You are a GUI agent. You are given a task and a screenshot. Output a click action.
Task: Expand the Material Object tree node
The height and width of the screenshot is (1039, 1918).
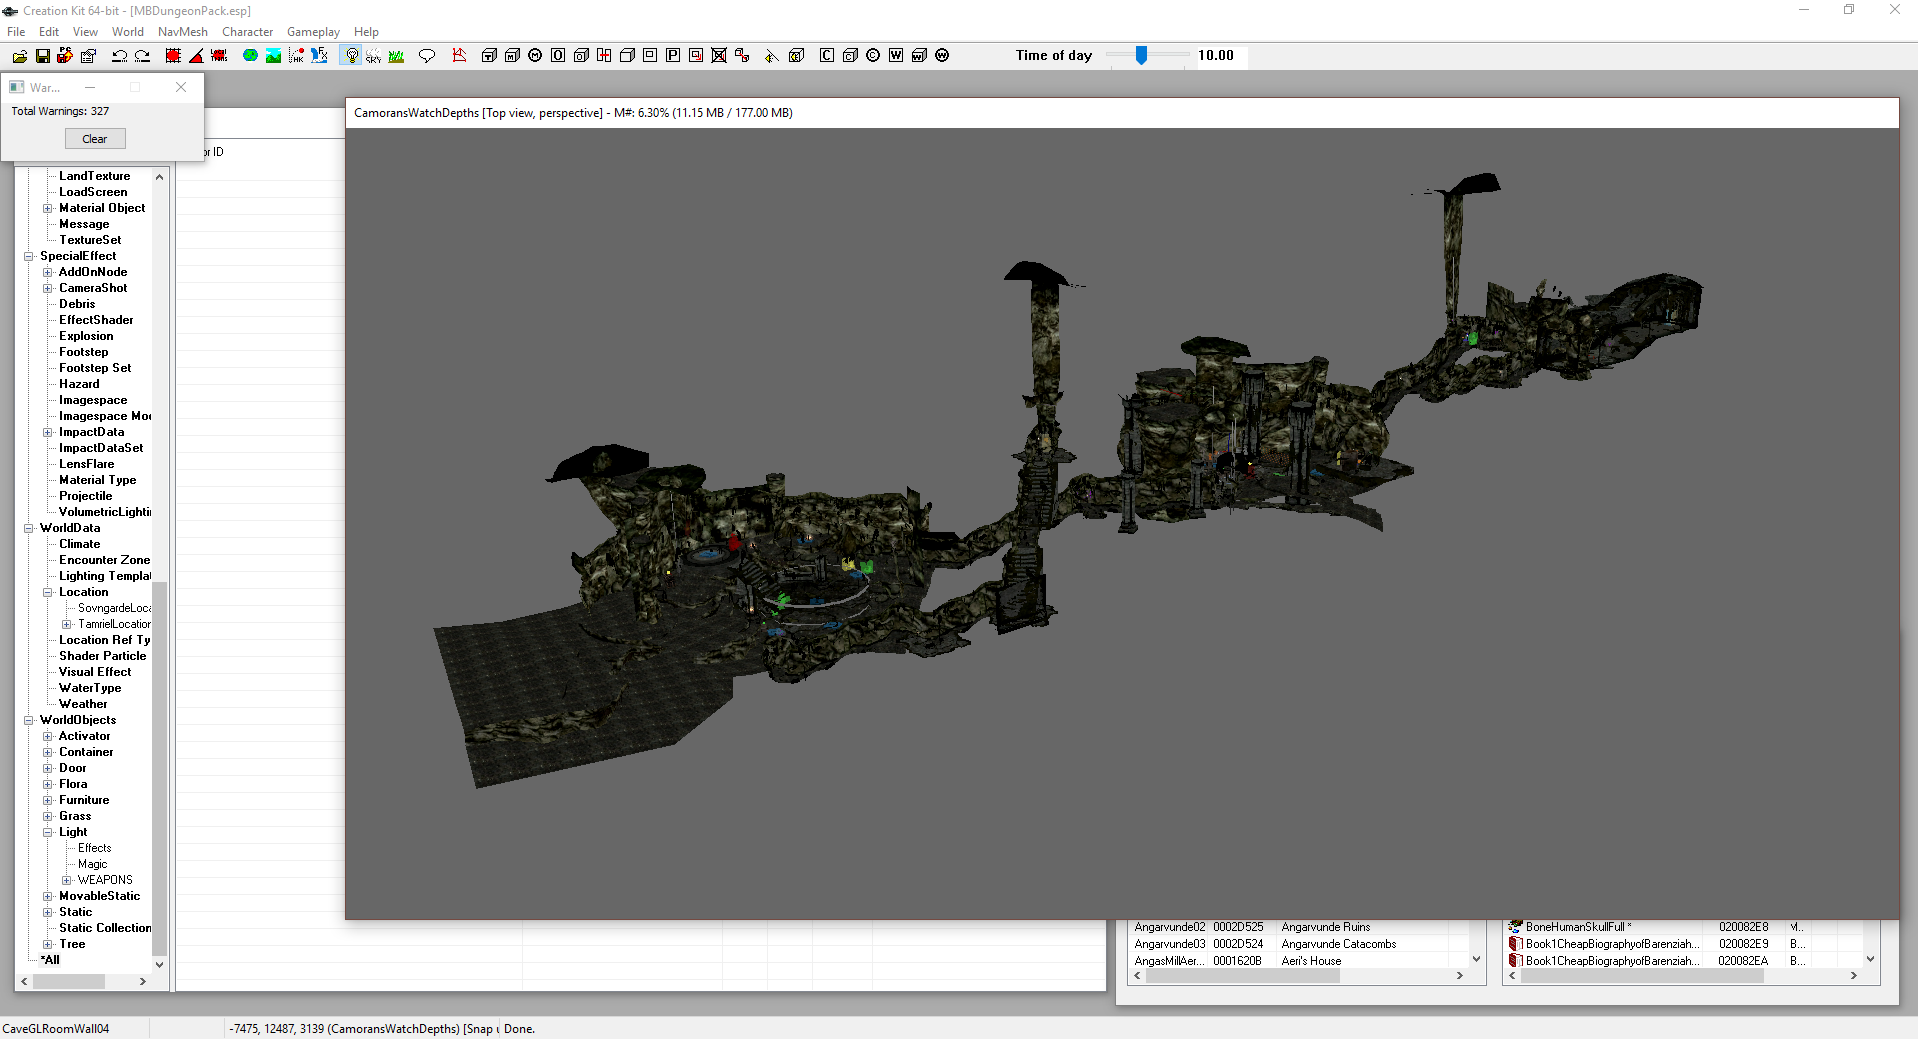point(48,208)
